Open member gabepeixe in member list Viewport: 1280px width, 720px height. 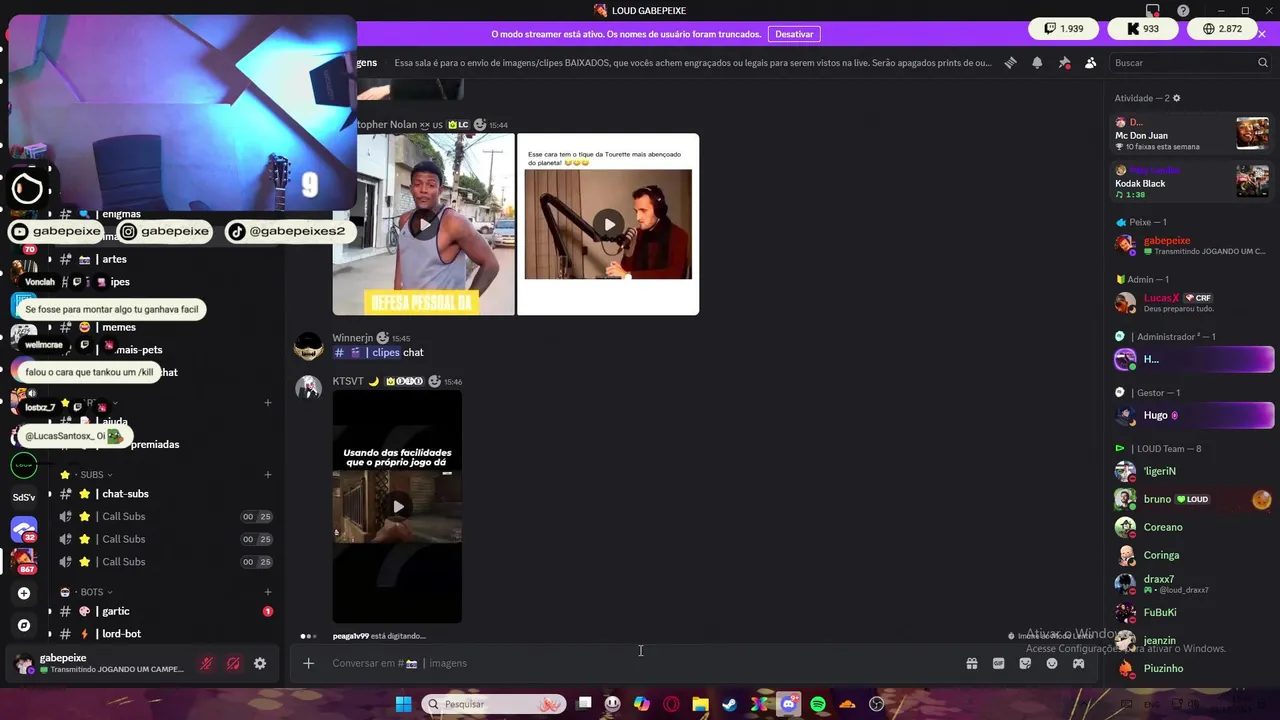(x=1192, y=244)
